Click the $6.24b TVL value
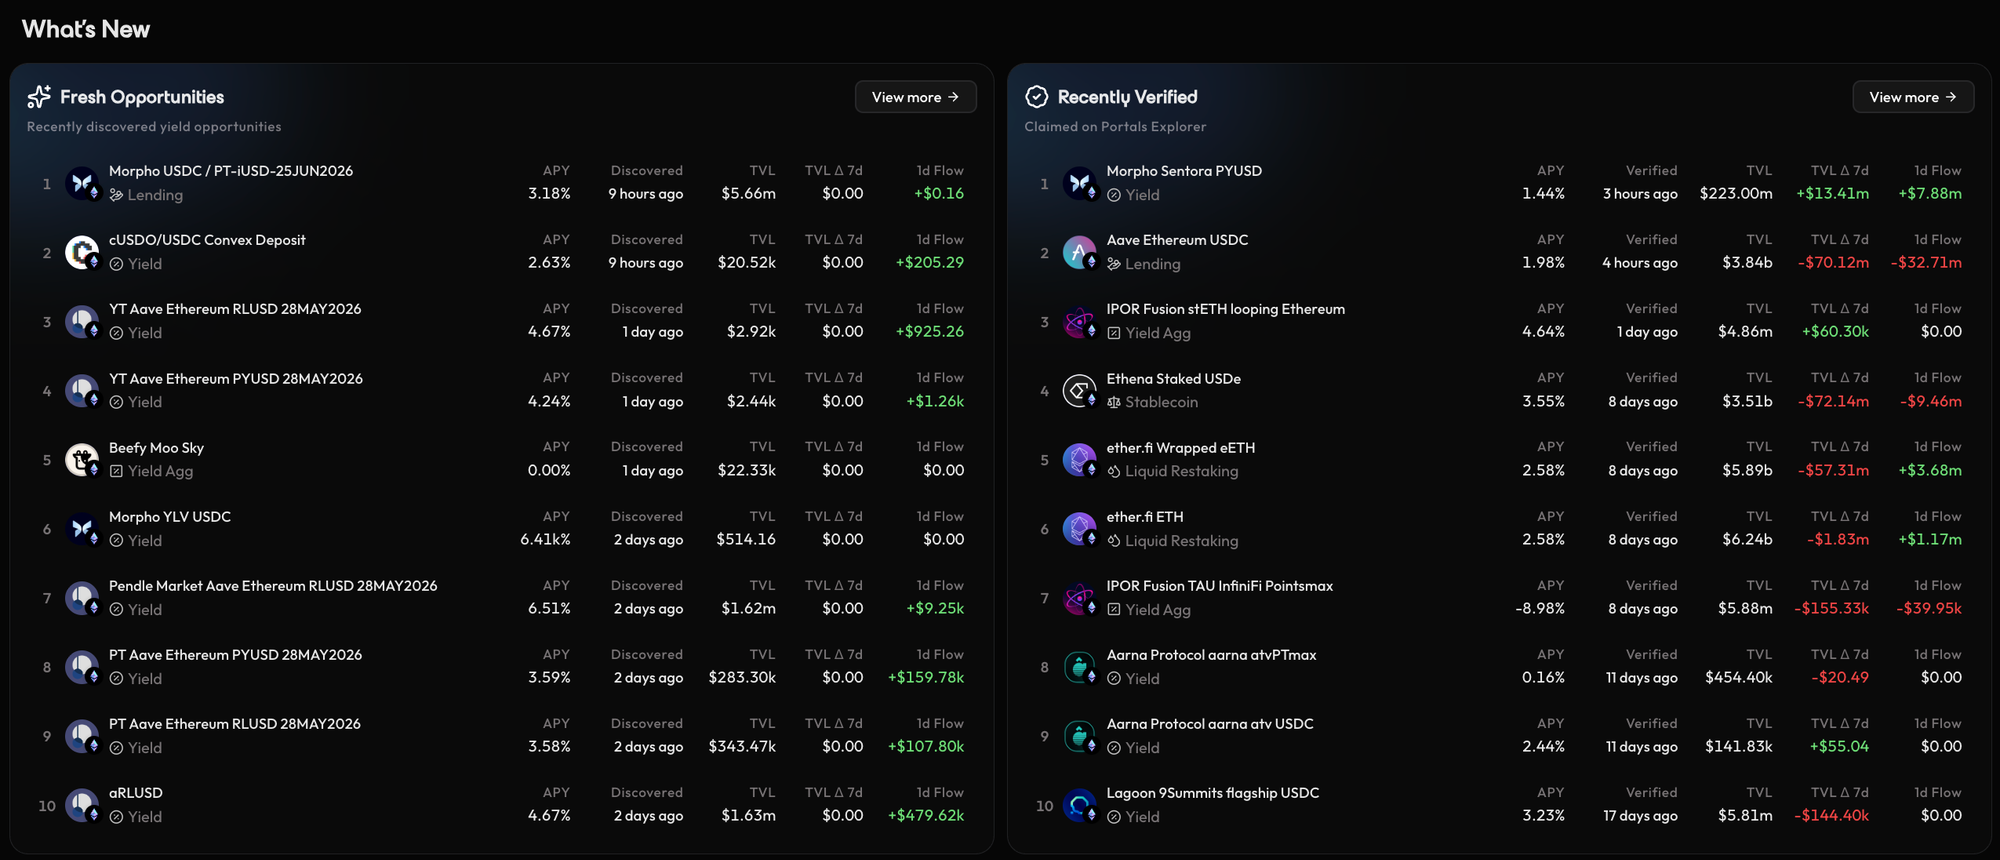 coord(1747,540)
